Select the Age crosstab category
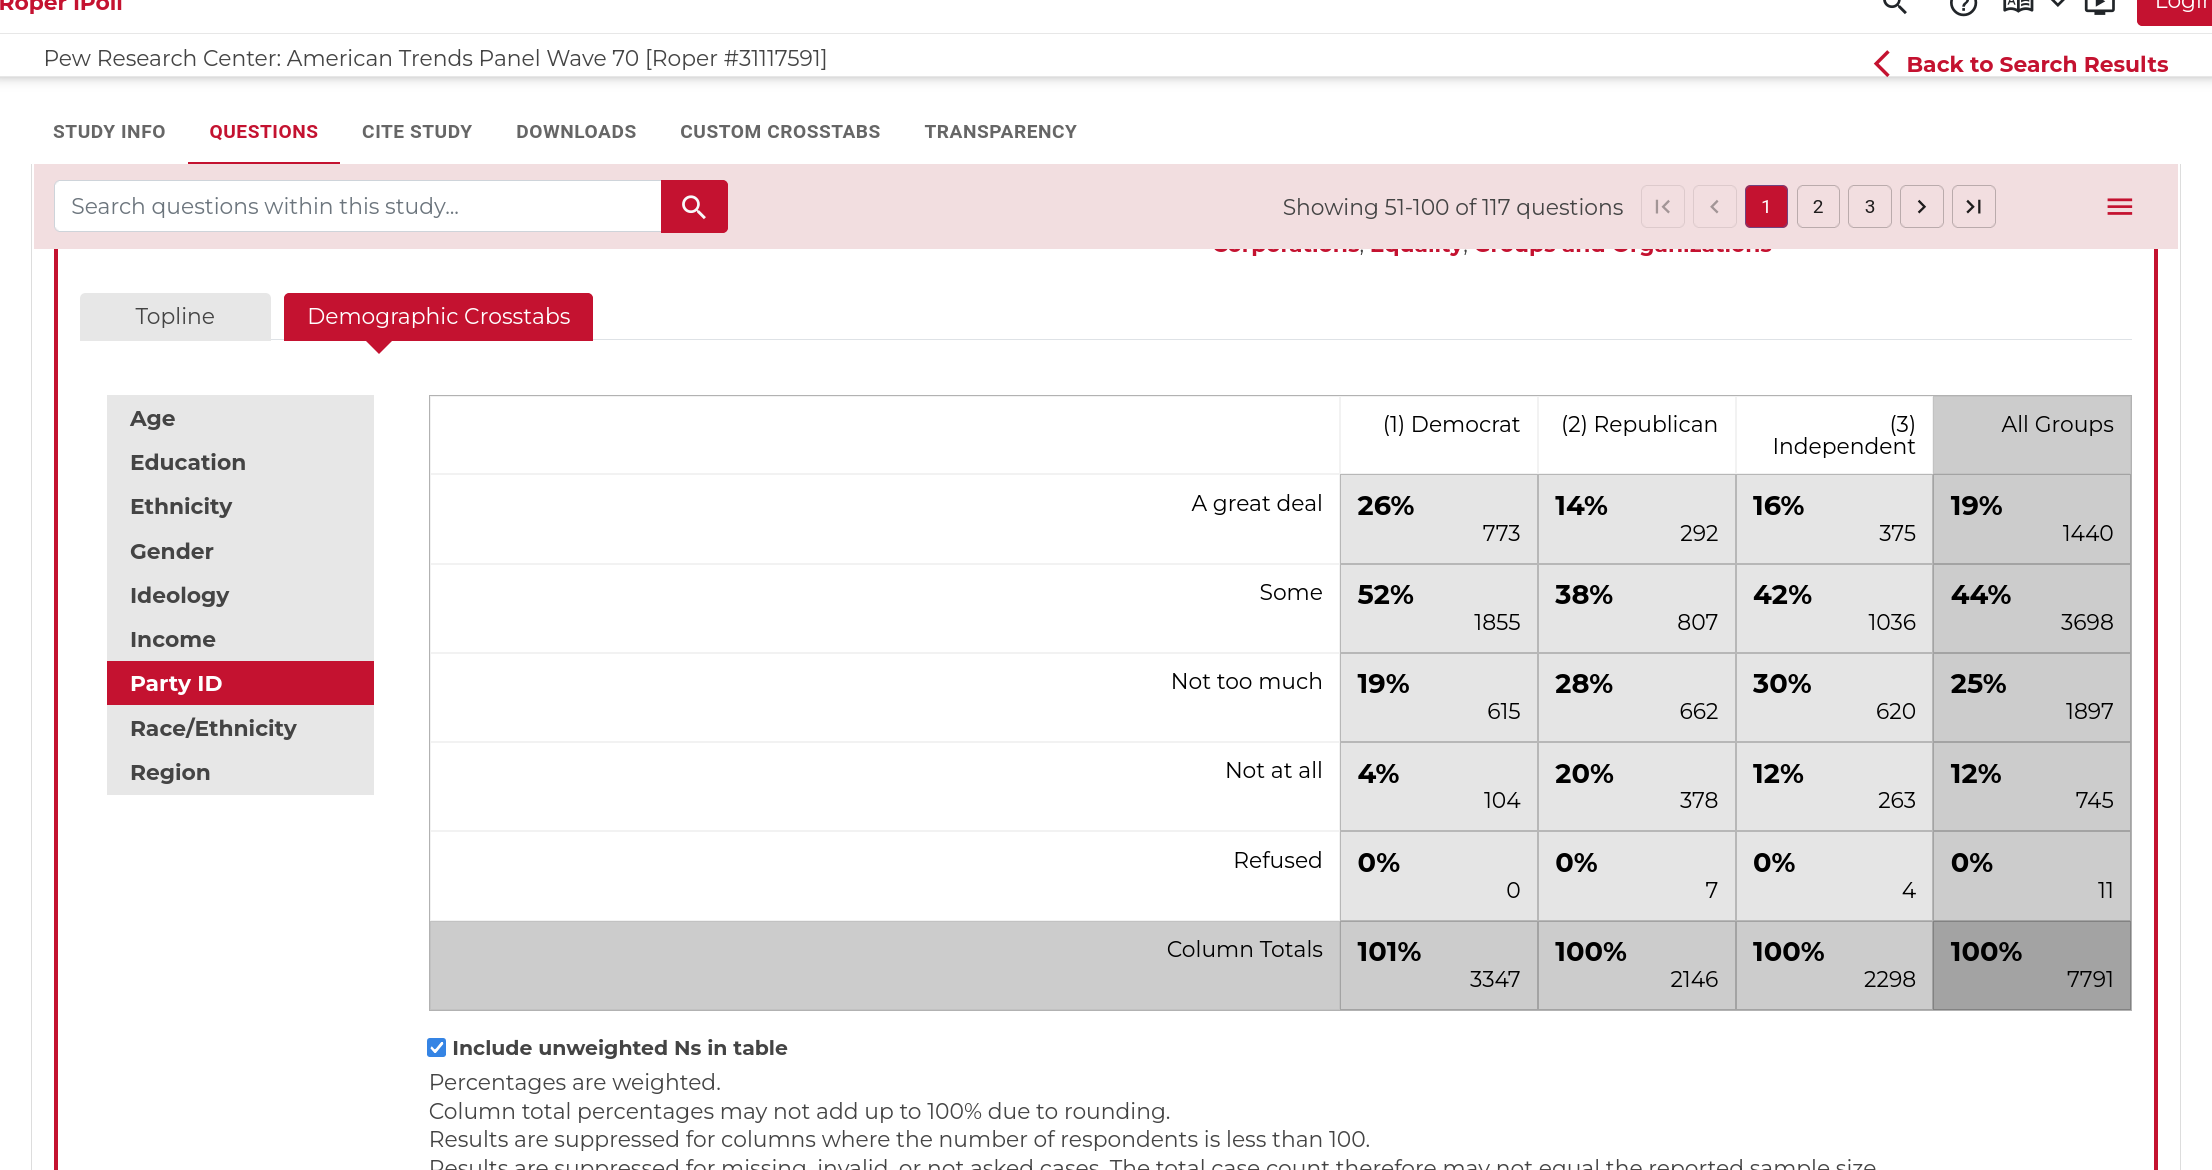 pos(153,418)
